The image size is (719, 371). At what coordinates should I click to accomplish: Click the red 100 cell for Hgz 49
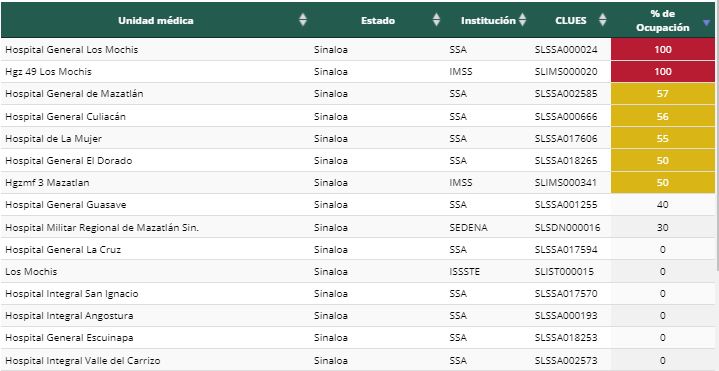point(663,72)
